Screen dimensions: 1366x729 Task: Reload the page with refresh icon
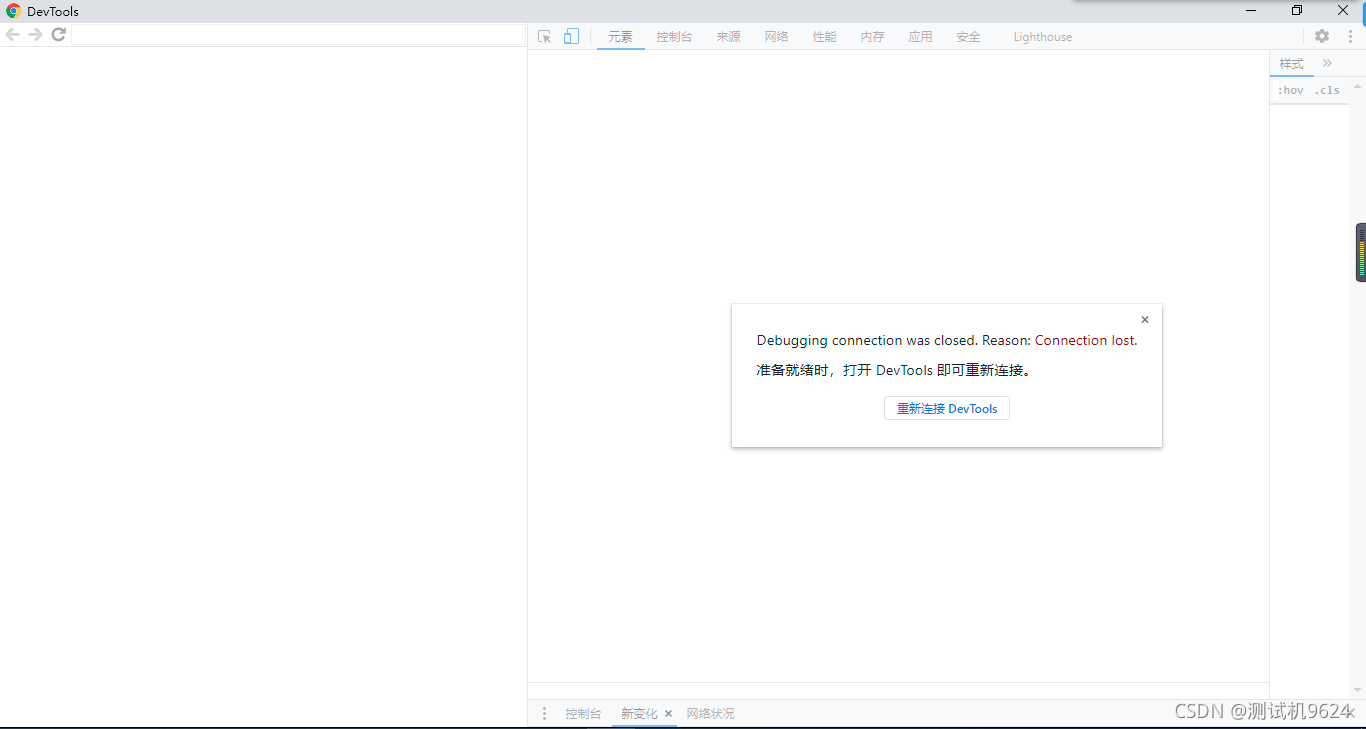(59, 35)
